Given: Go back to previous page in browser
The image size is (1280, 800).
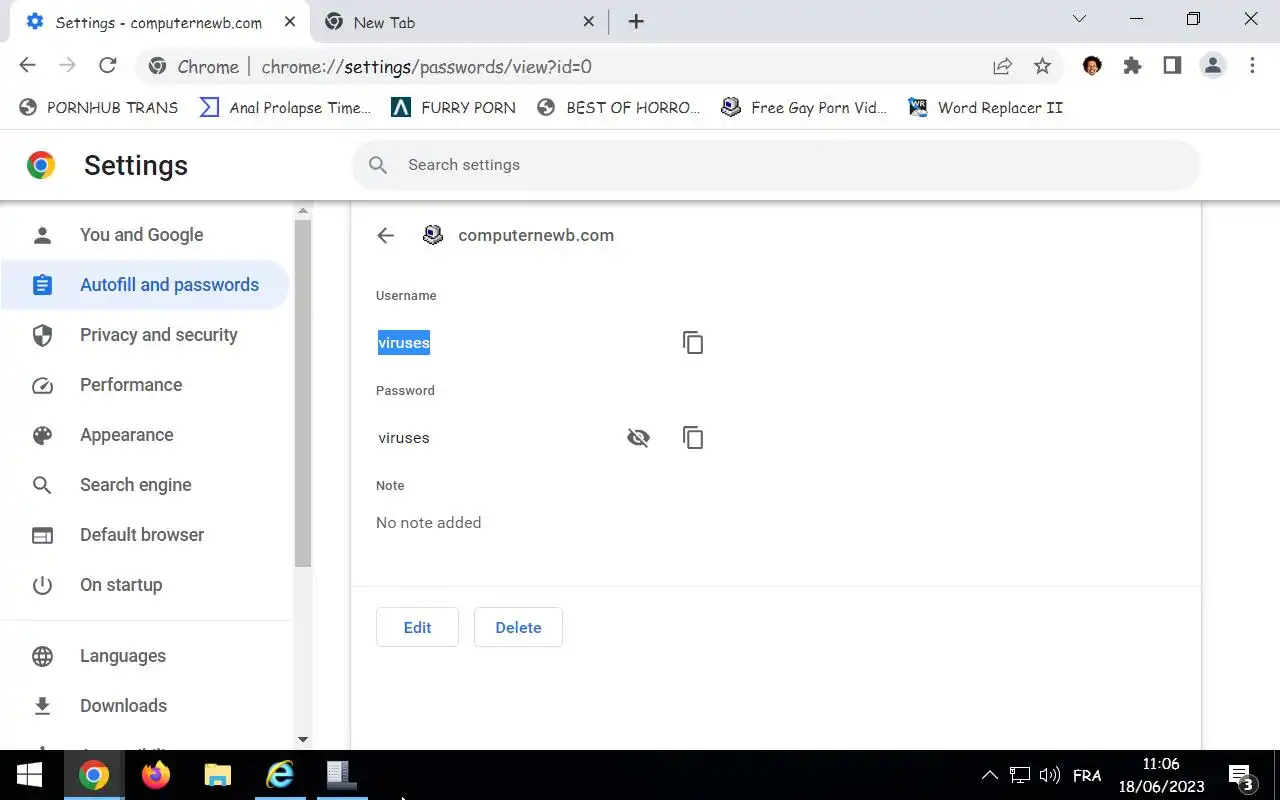Looking at the screenshot, I should tap(27, 66).
